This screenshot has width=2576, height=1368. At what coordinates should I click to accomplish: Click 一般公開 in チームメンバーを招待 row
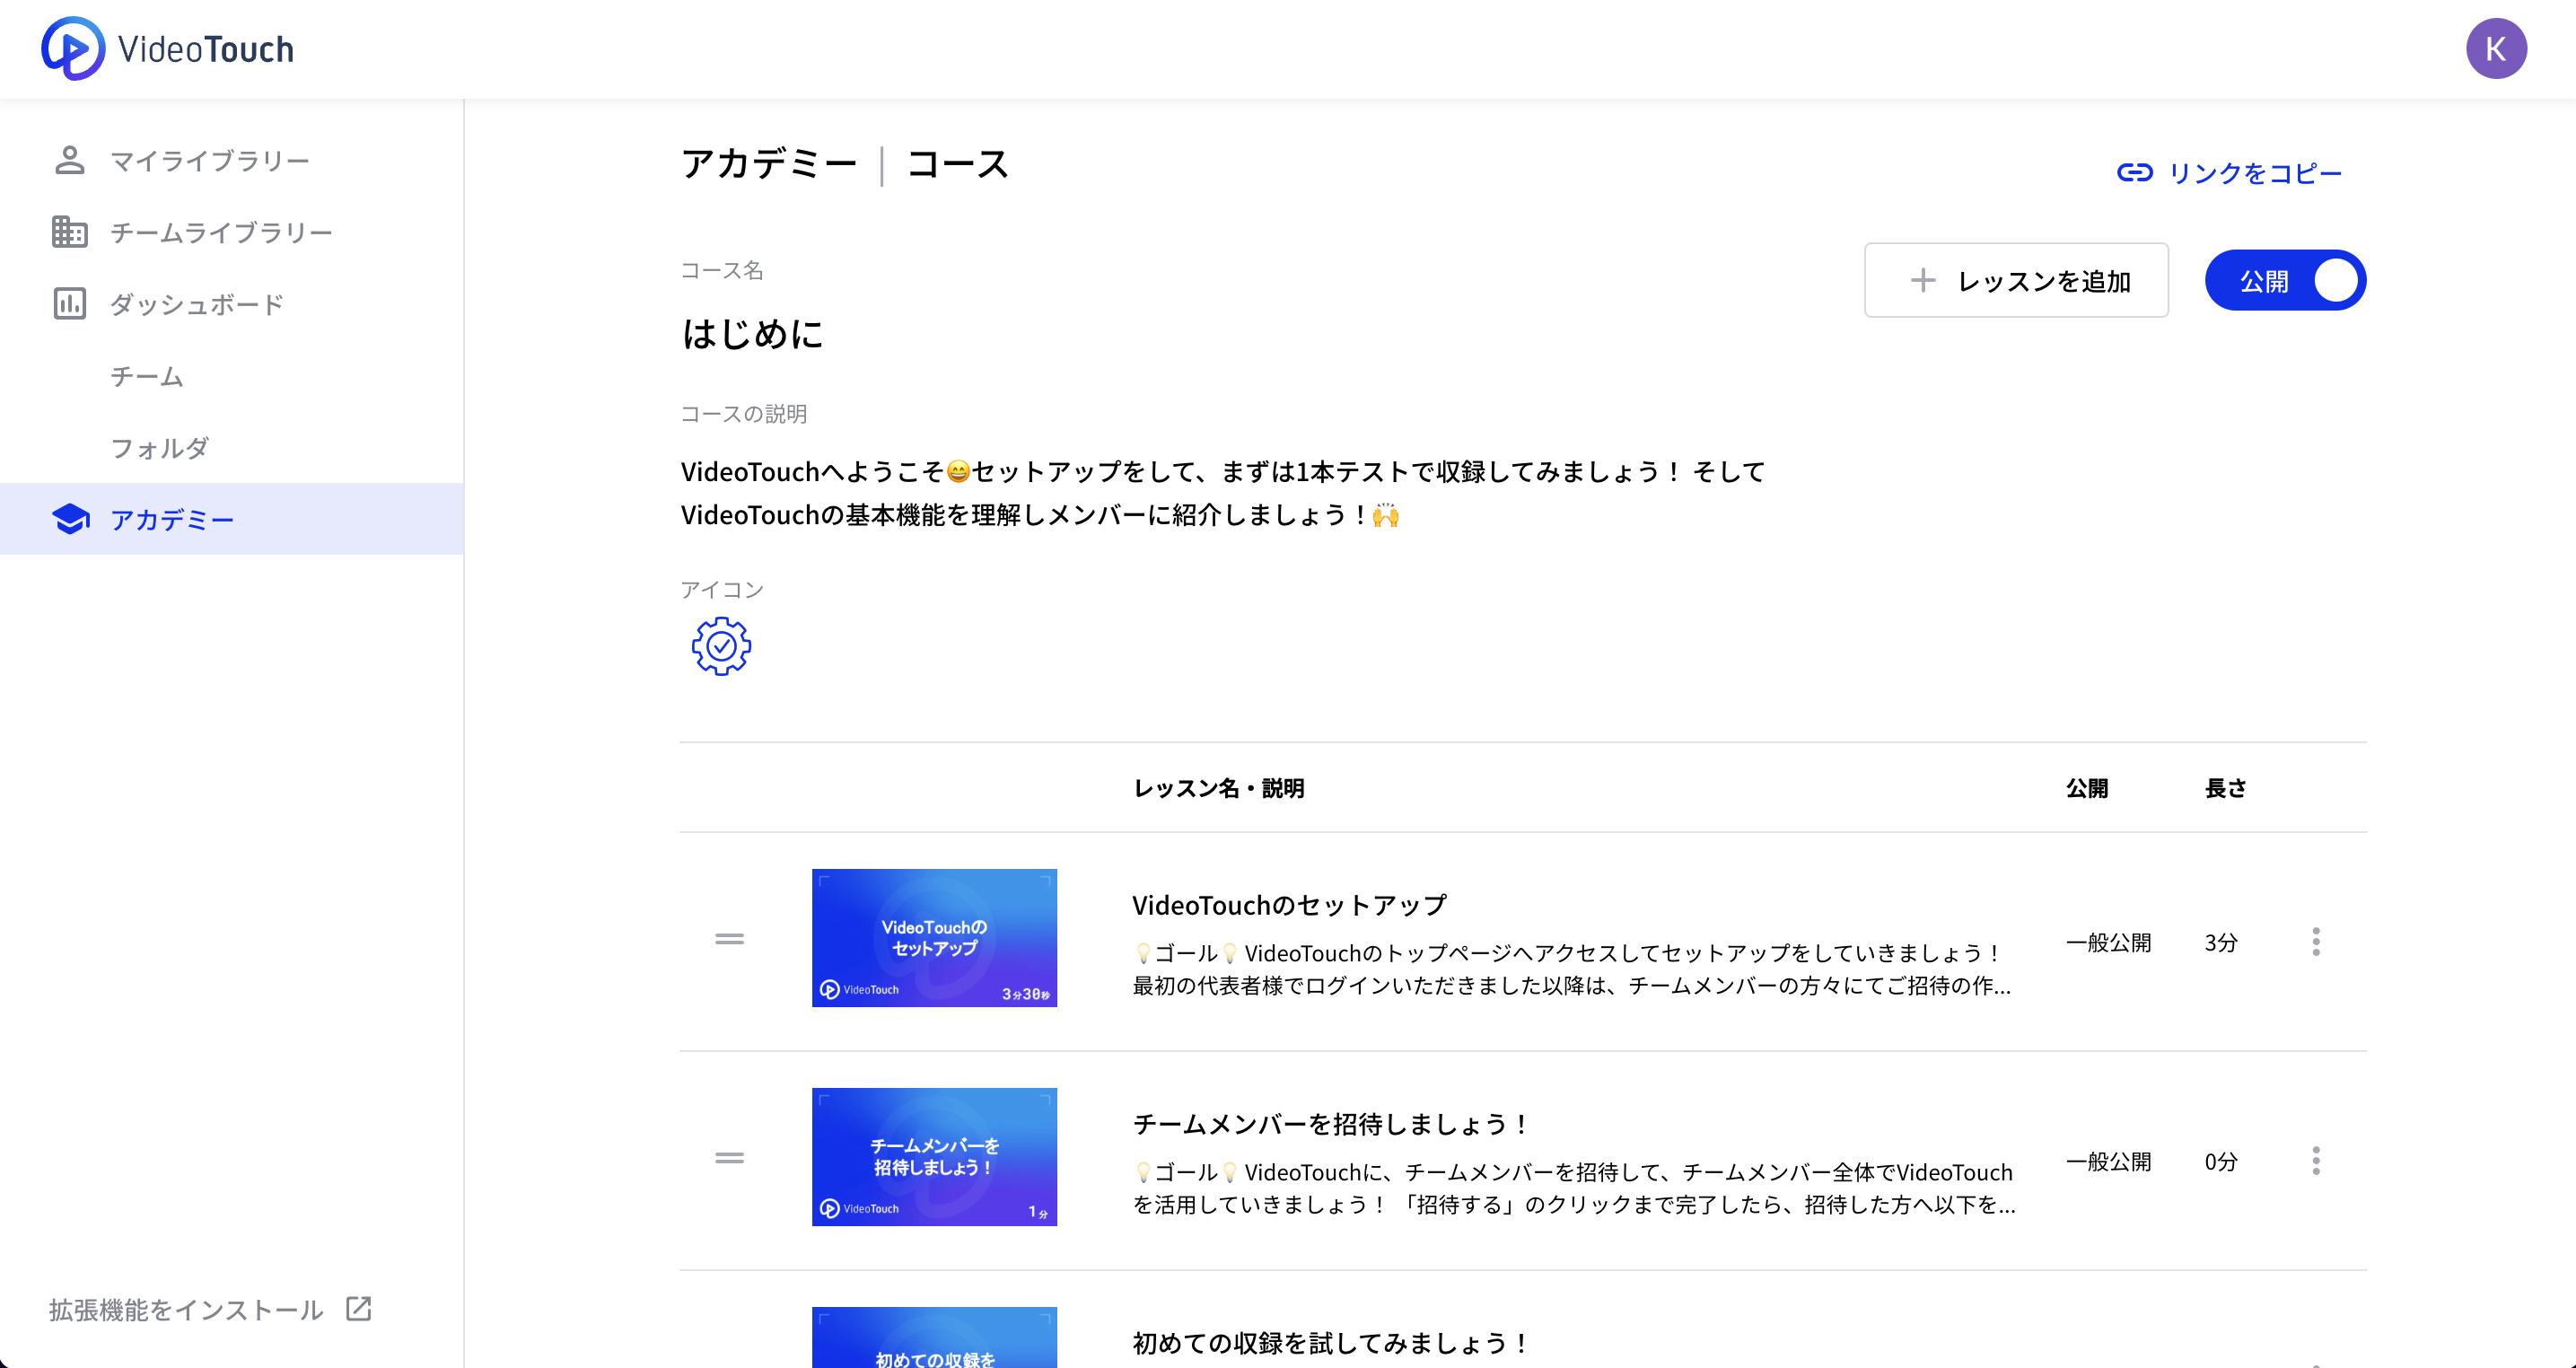point(2108,1161)
